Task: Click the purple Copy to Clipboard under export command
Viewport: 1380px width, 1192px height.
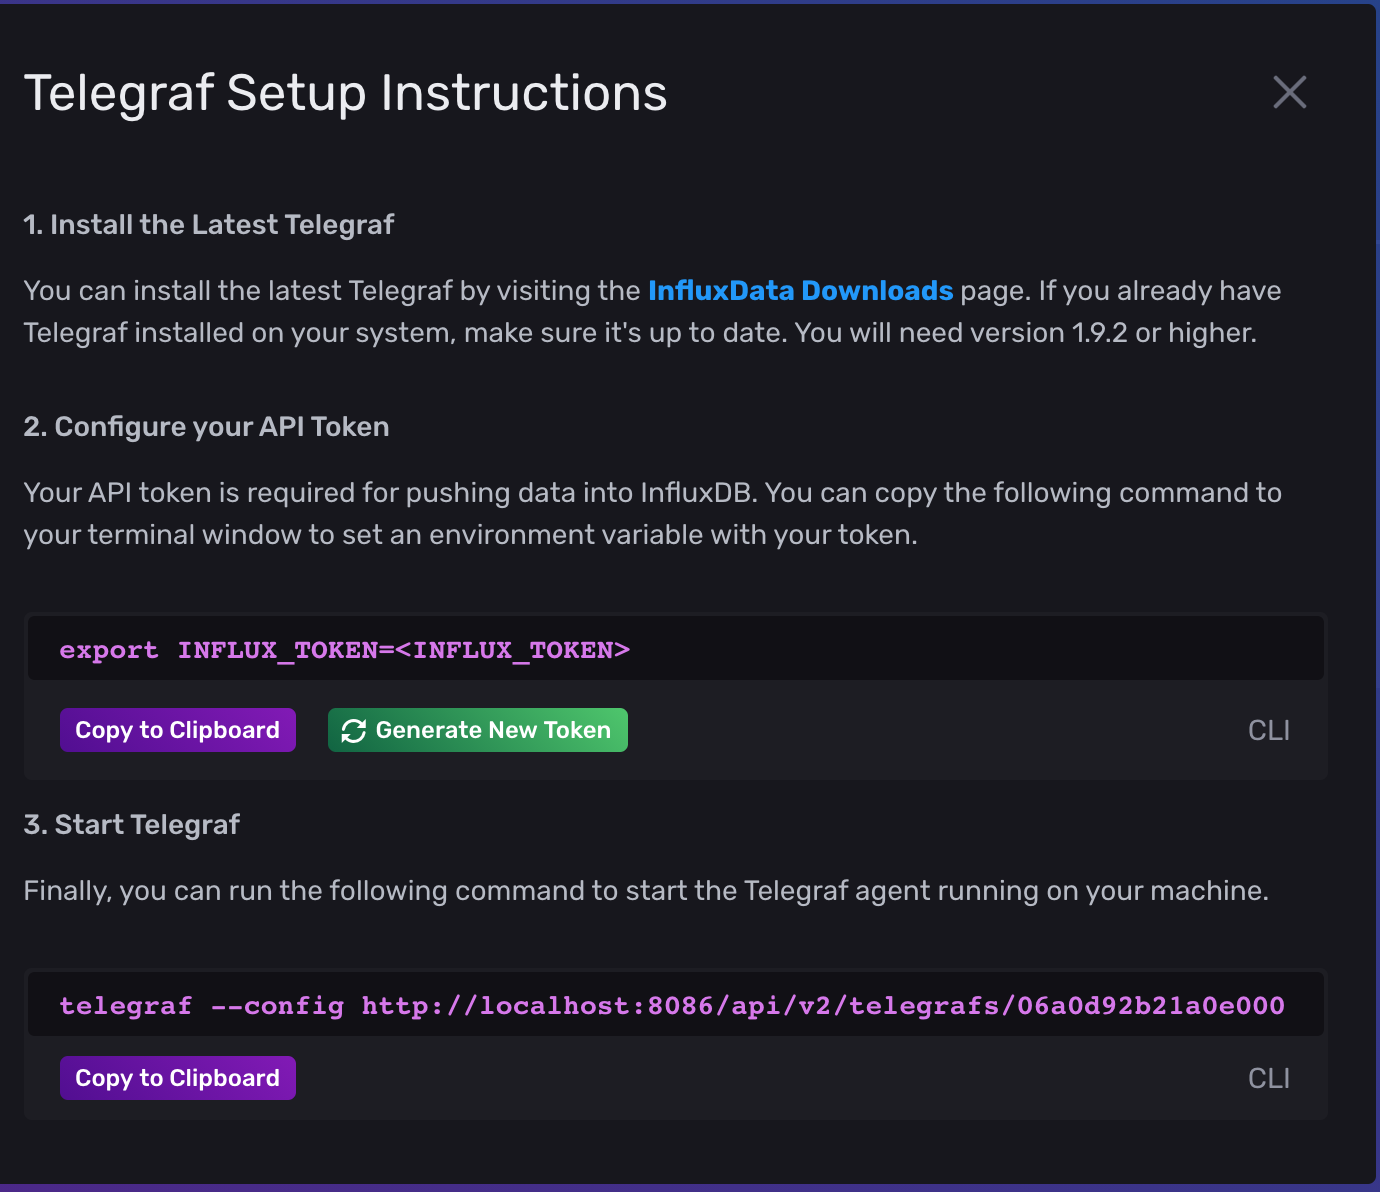Action: point(177,730)
